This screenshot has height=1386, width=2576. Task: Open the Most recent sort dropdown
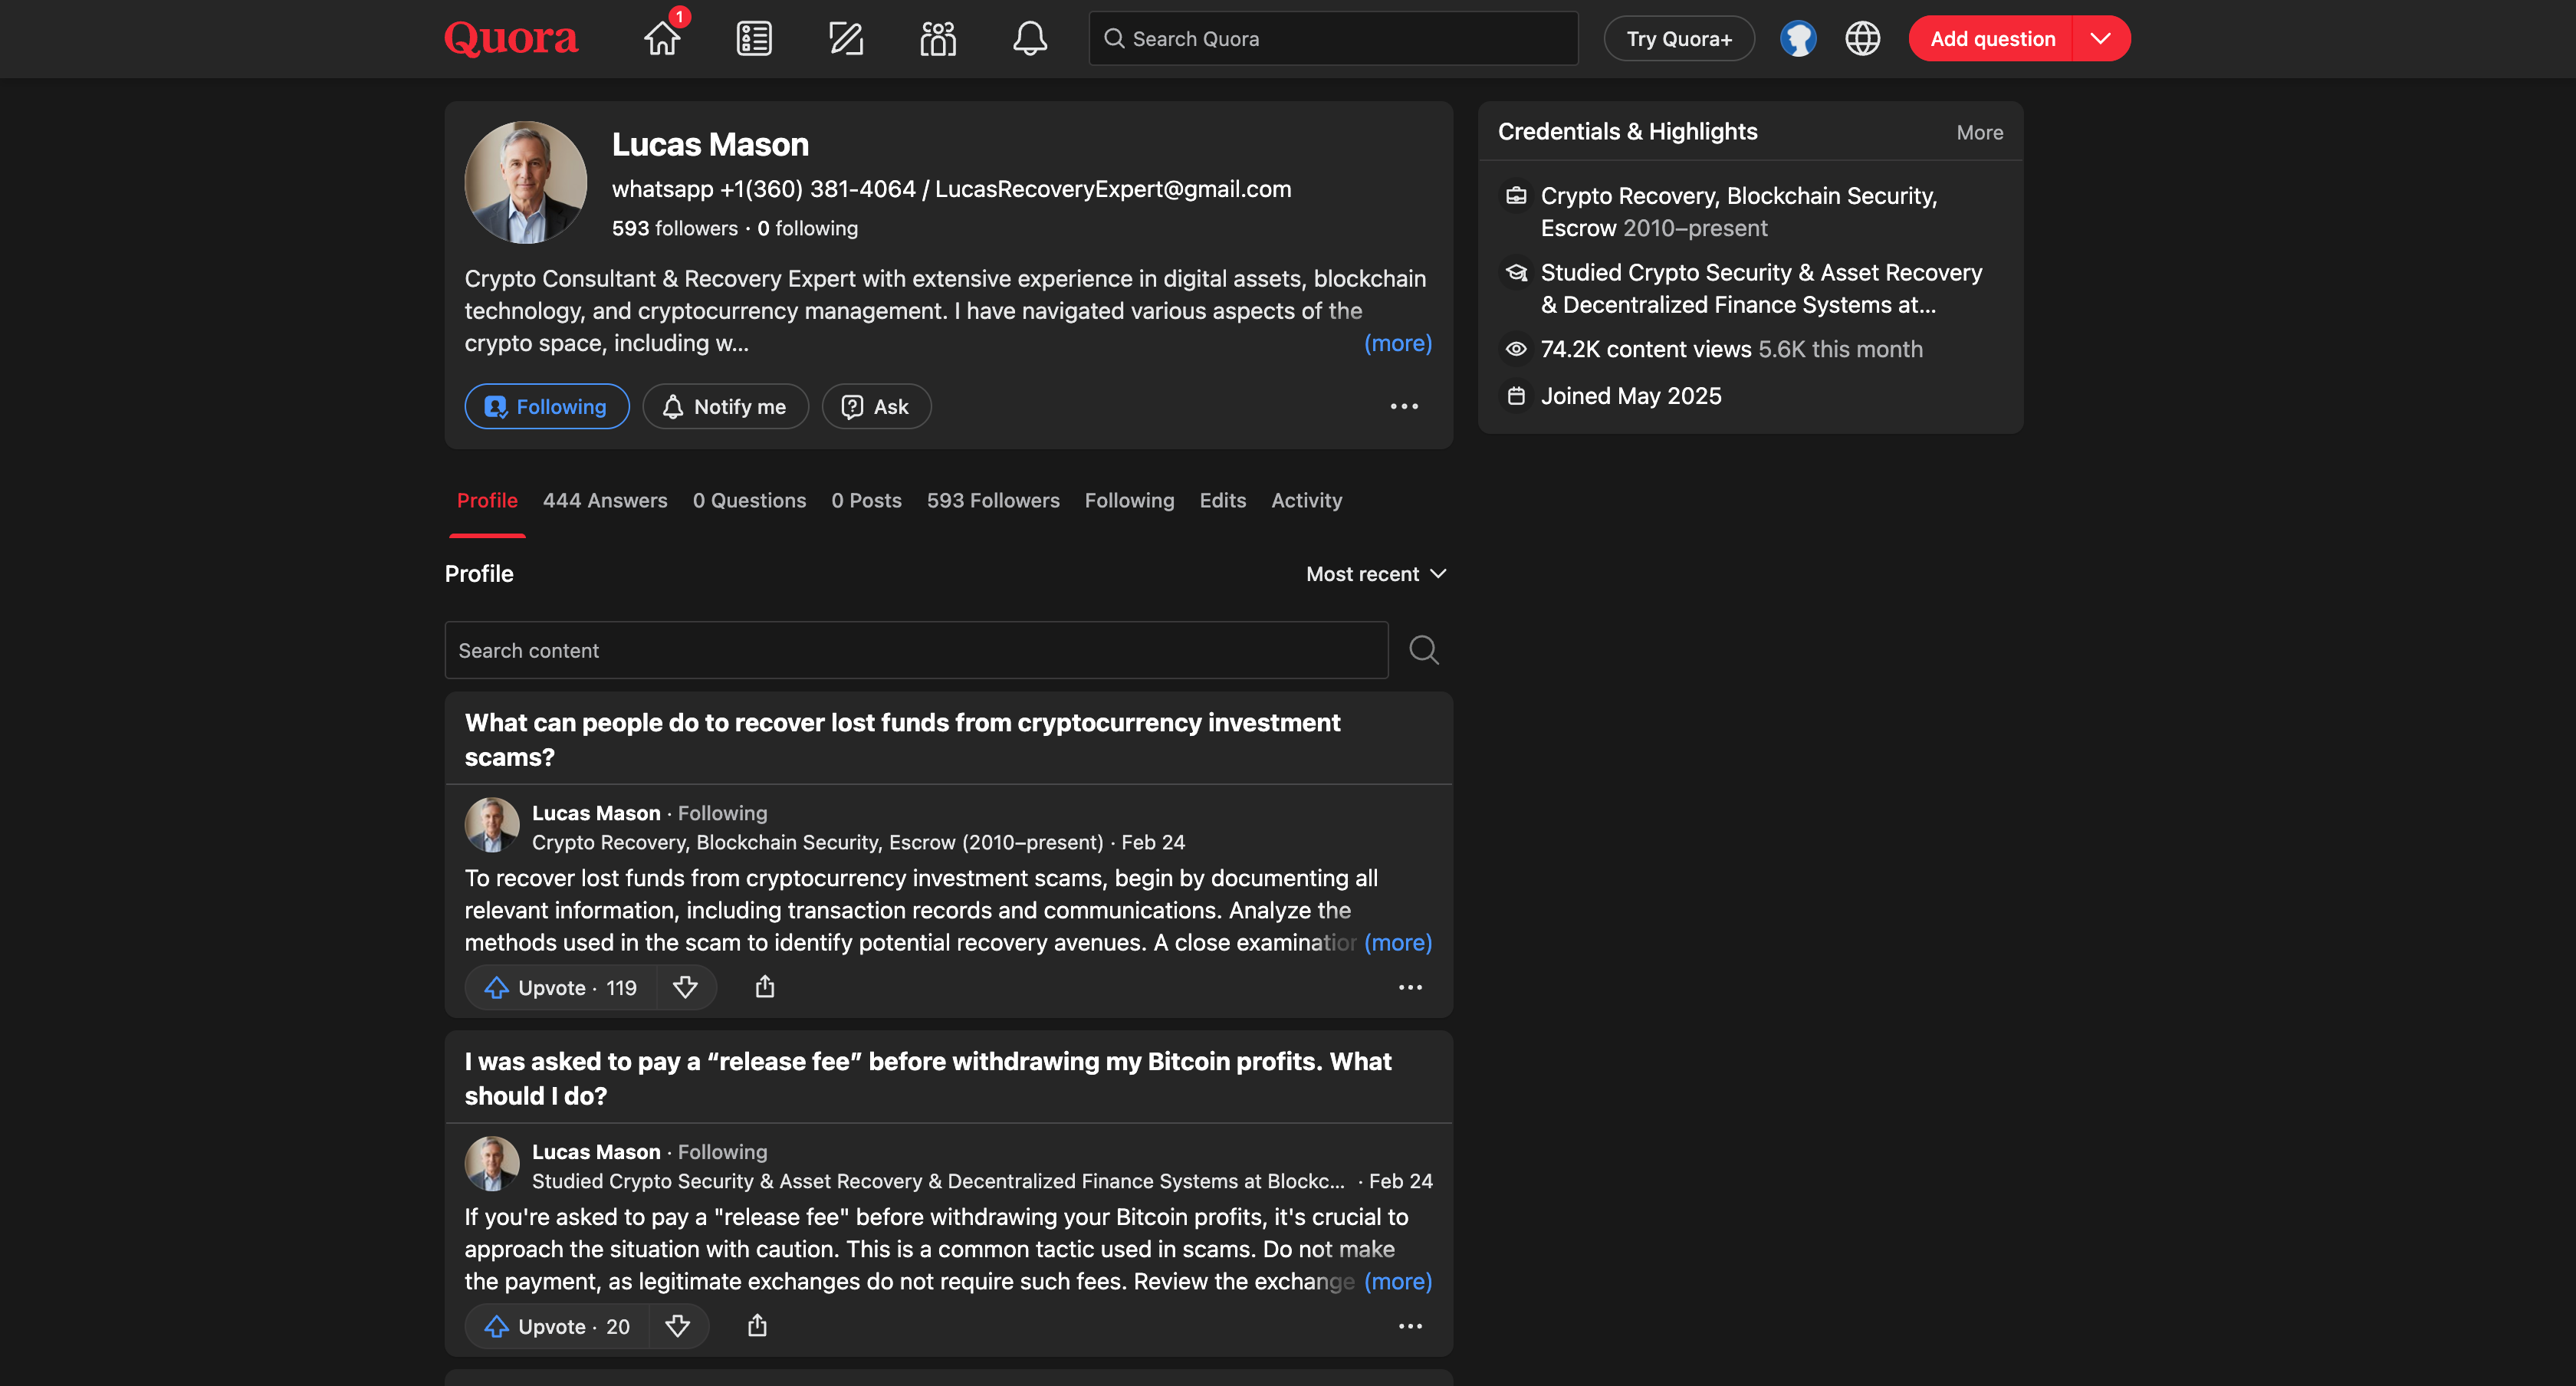[x=1376, y=574]
